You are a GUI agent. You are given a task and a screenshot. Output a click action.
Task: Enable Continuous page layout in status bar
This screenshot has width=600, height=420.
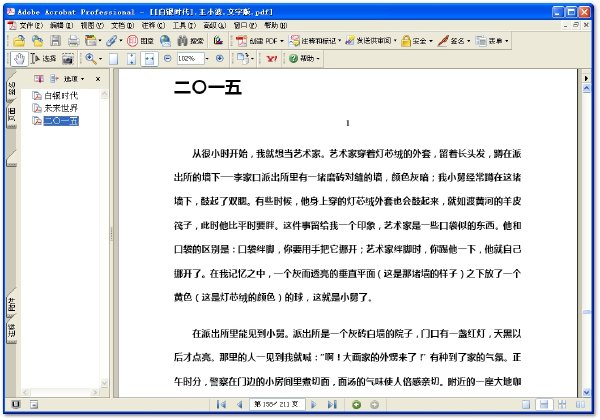(544, 405)
